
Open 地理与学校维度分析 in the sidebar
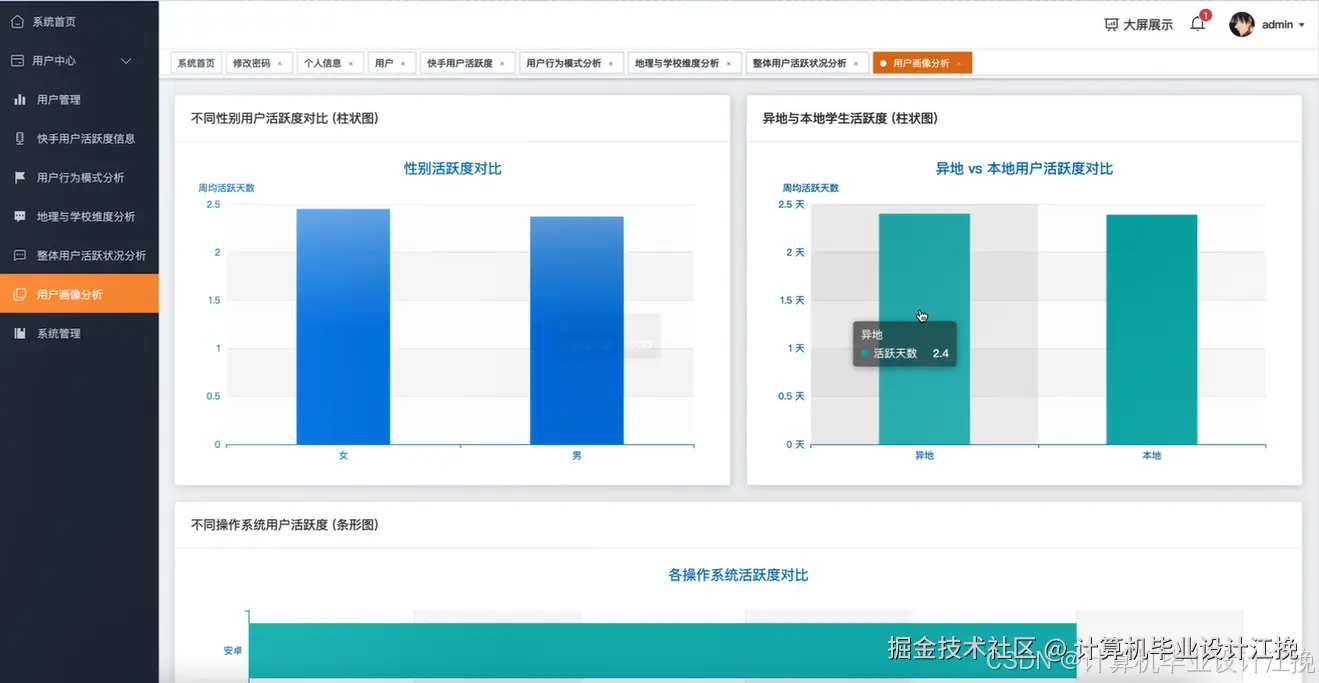(79, 216)
